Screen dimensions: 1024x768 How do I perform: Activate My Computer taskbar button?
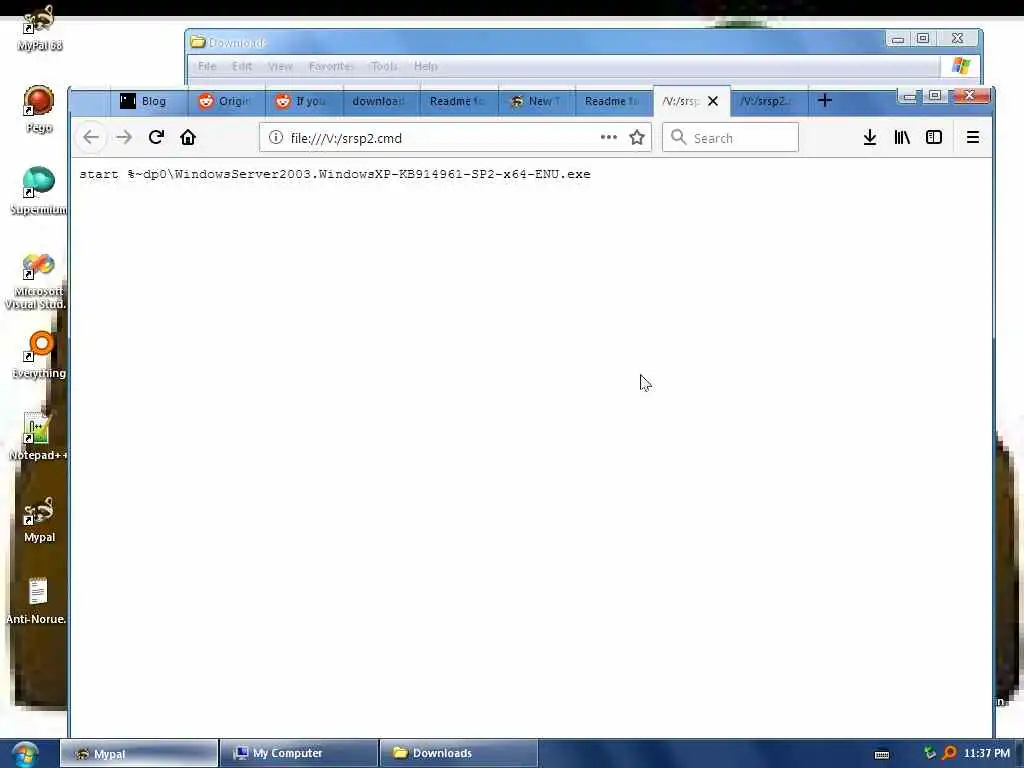pyautogui.click(x=299, y=754)
